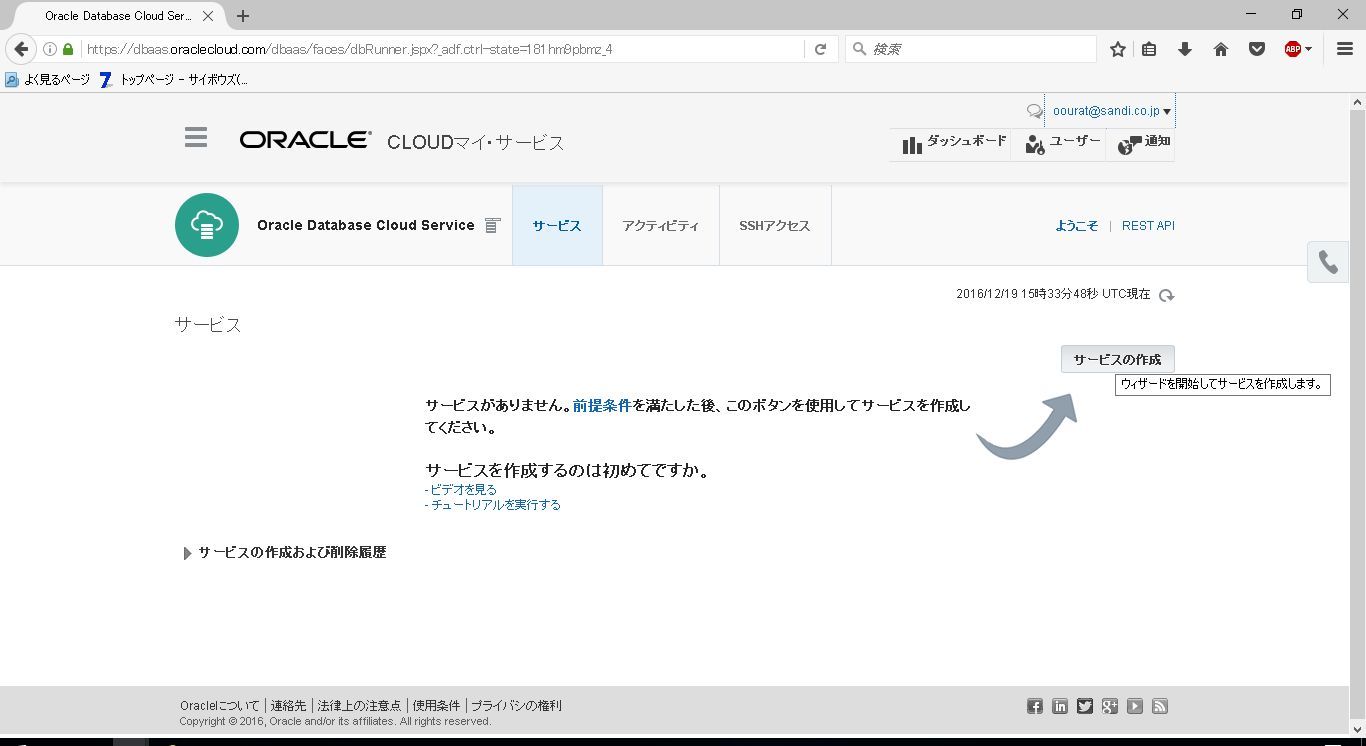Go to ユーザー user management
Viewport: 1366px width, 746px height.
[x=1061, y=144]
